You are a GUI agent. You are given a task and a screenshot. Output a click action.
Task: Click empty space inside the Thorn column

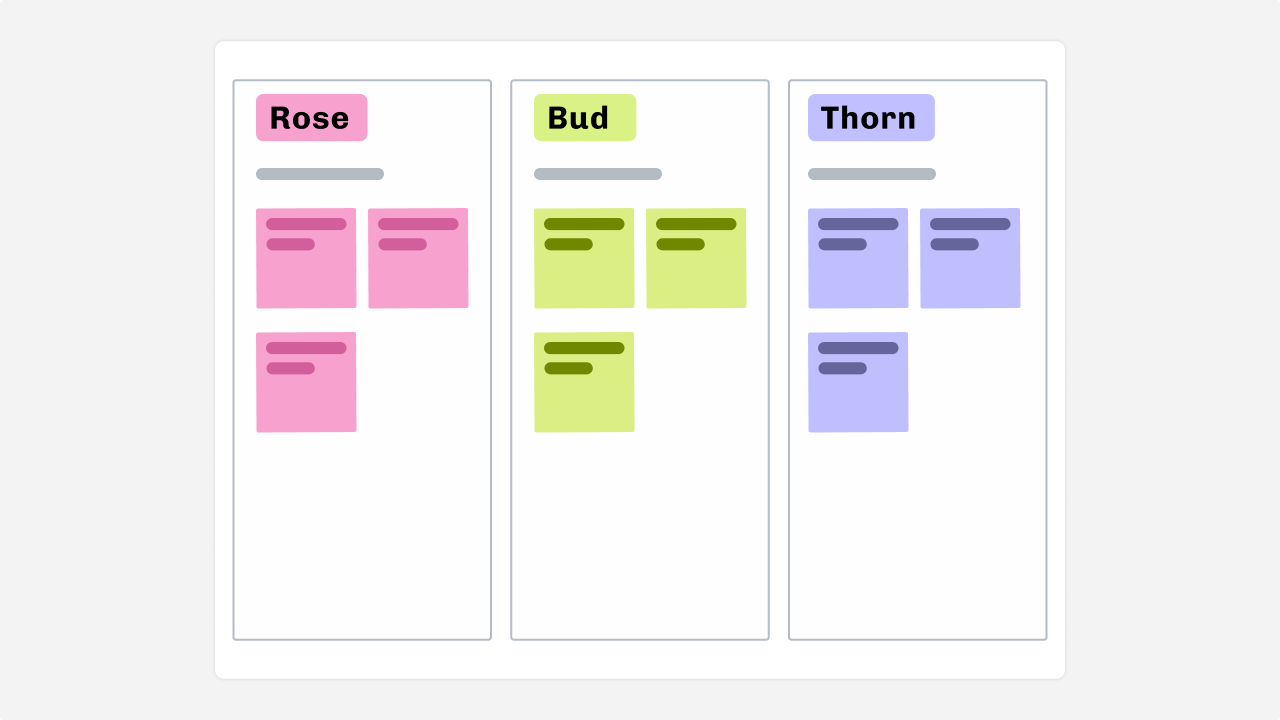point(918,540)
